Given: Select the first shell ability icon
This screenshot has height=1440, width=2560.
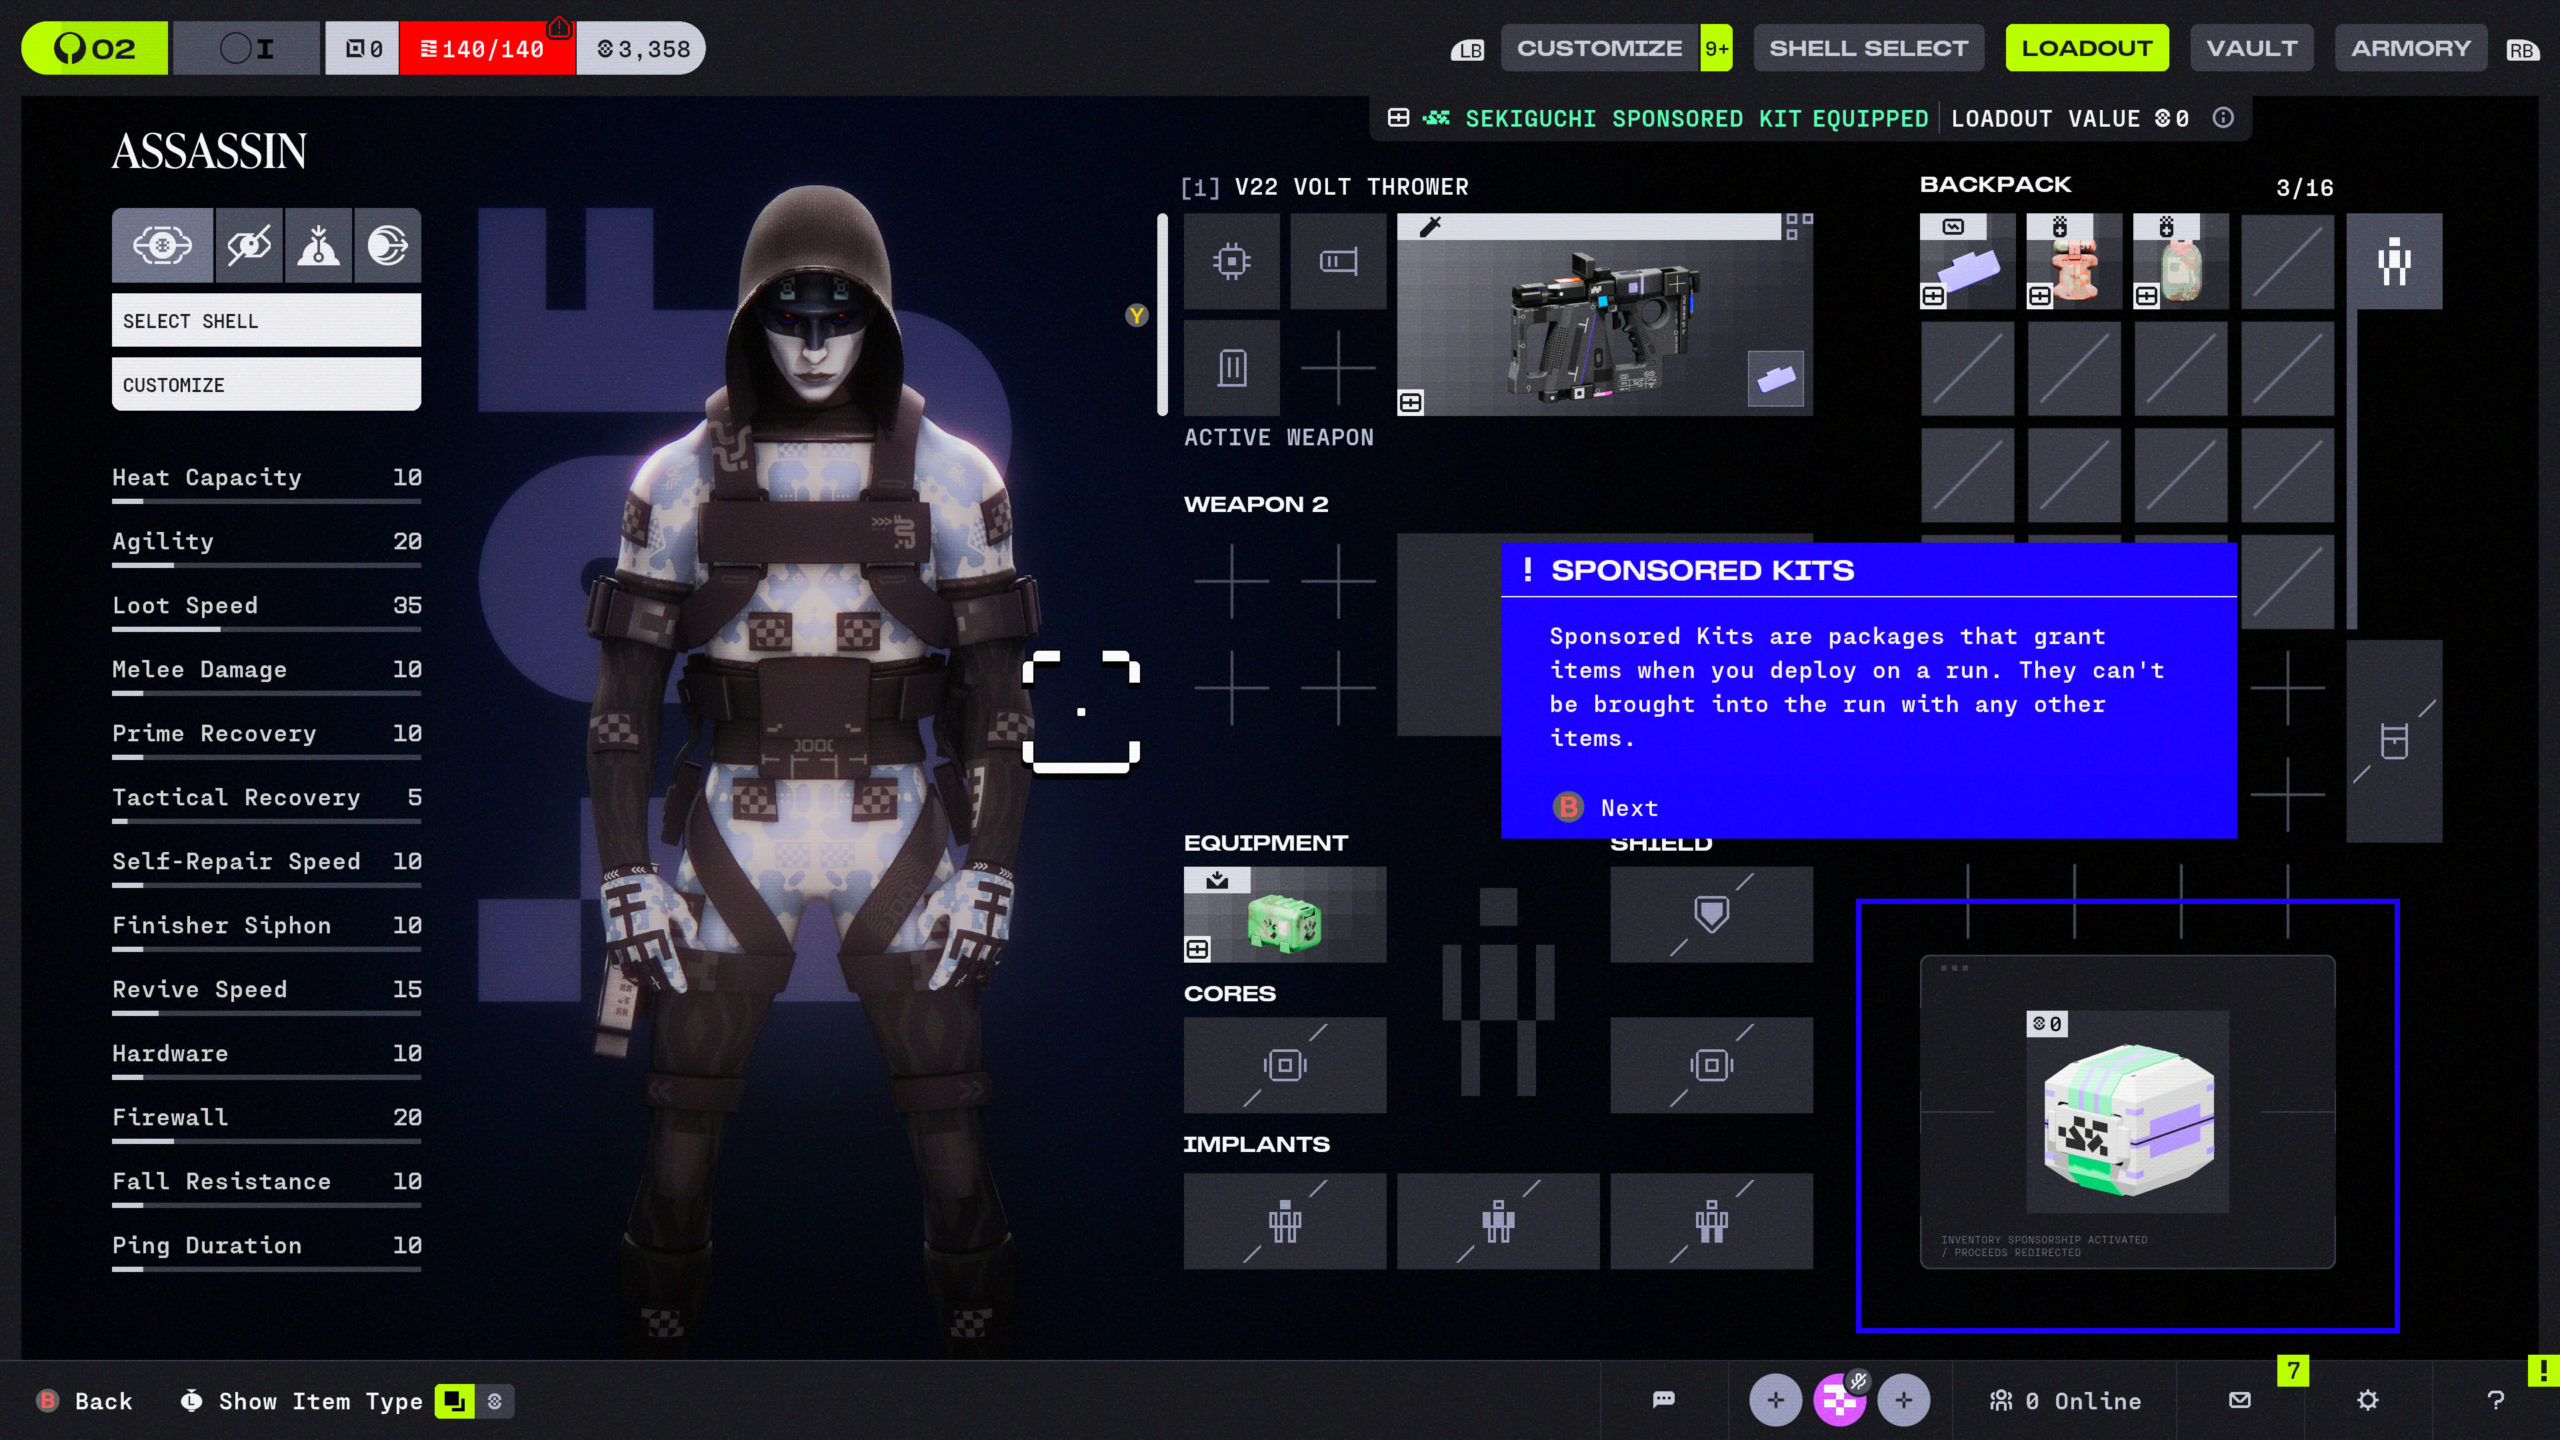Looking at the screenshot, I should point(162,245).
